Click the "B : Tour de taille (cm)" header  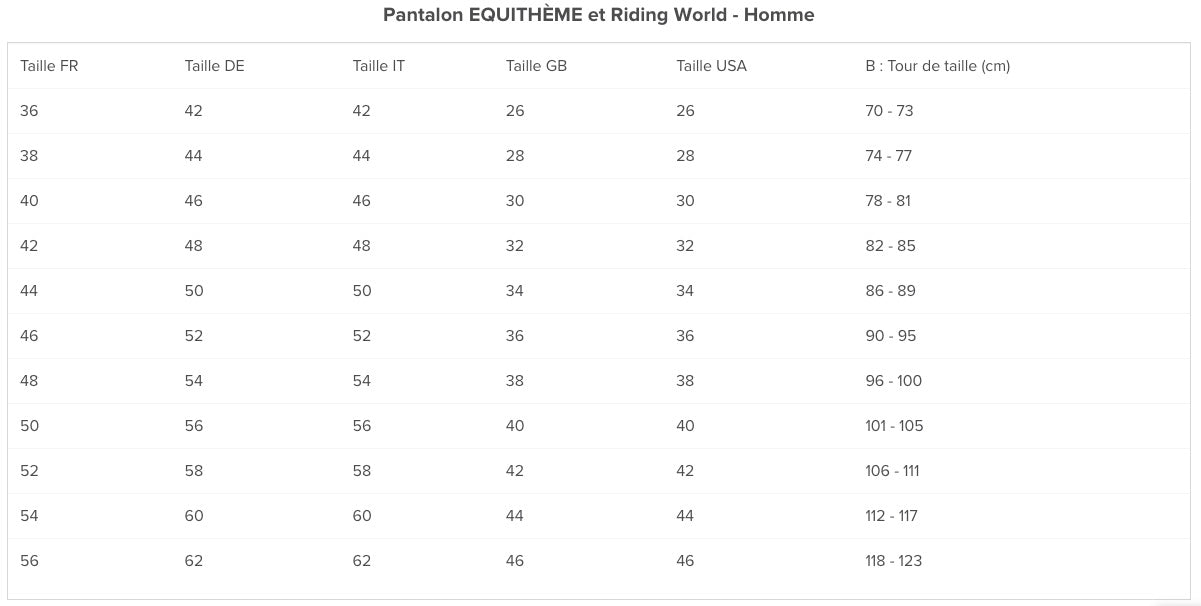point(937,66)
